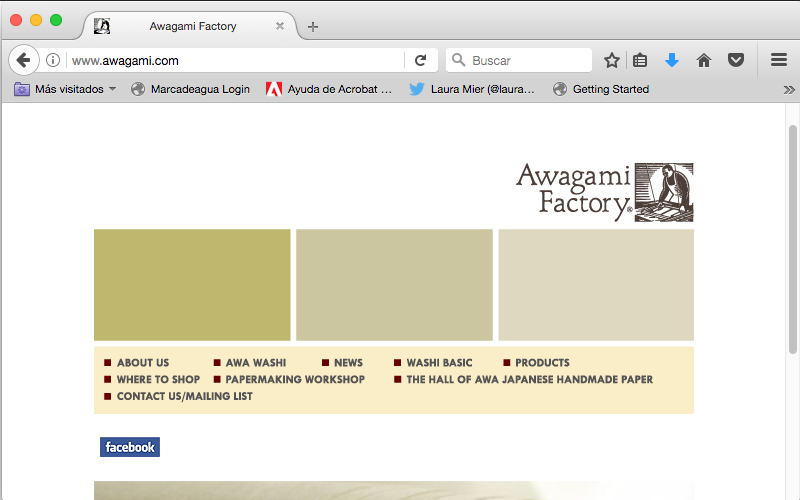Viewport: 800px width, 500px height.
Task: Bookmark this page with the star icon
Action: coord(612,60)
